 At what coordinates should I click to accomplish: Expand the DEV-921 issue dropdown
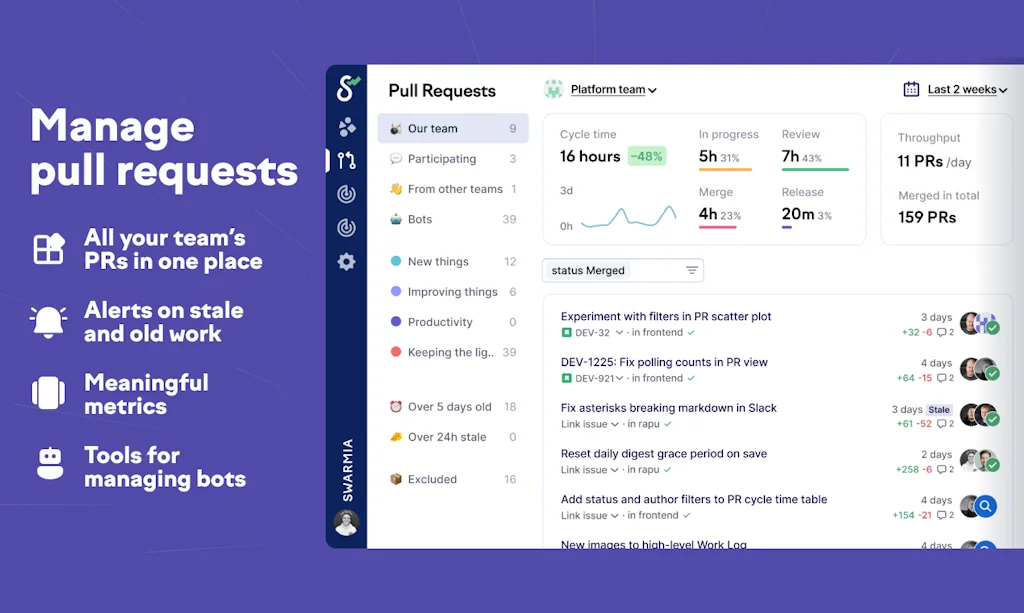pyautogui.click(x=619, y=378)
